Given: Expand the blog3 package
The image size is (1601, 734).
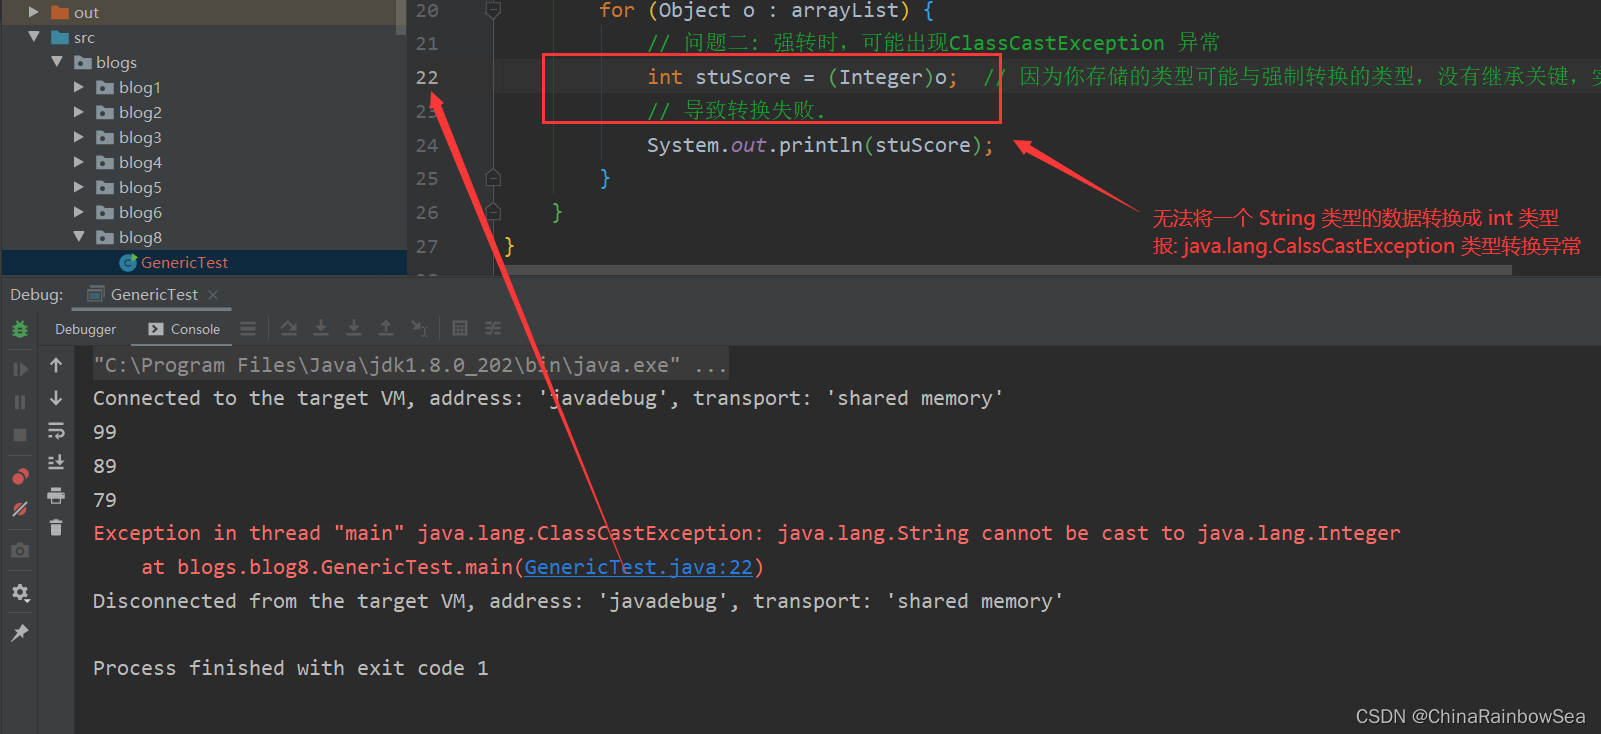Looking at the screenshot, I should click(x=79, y=137).
